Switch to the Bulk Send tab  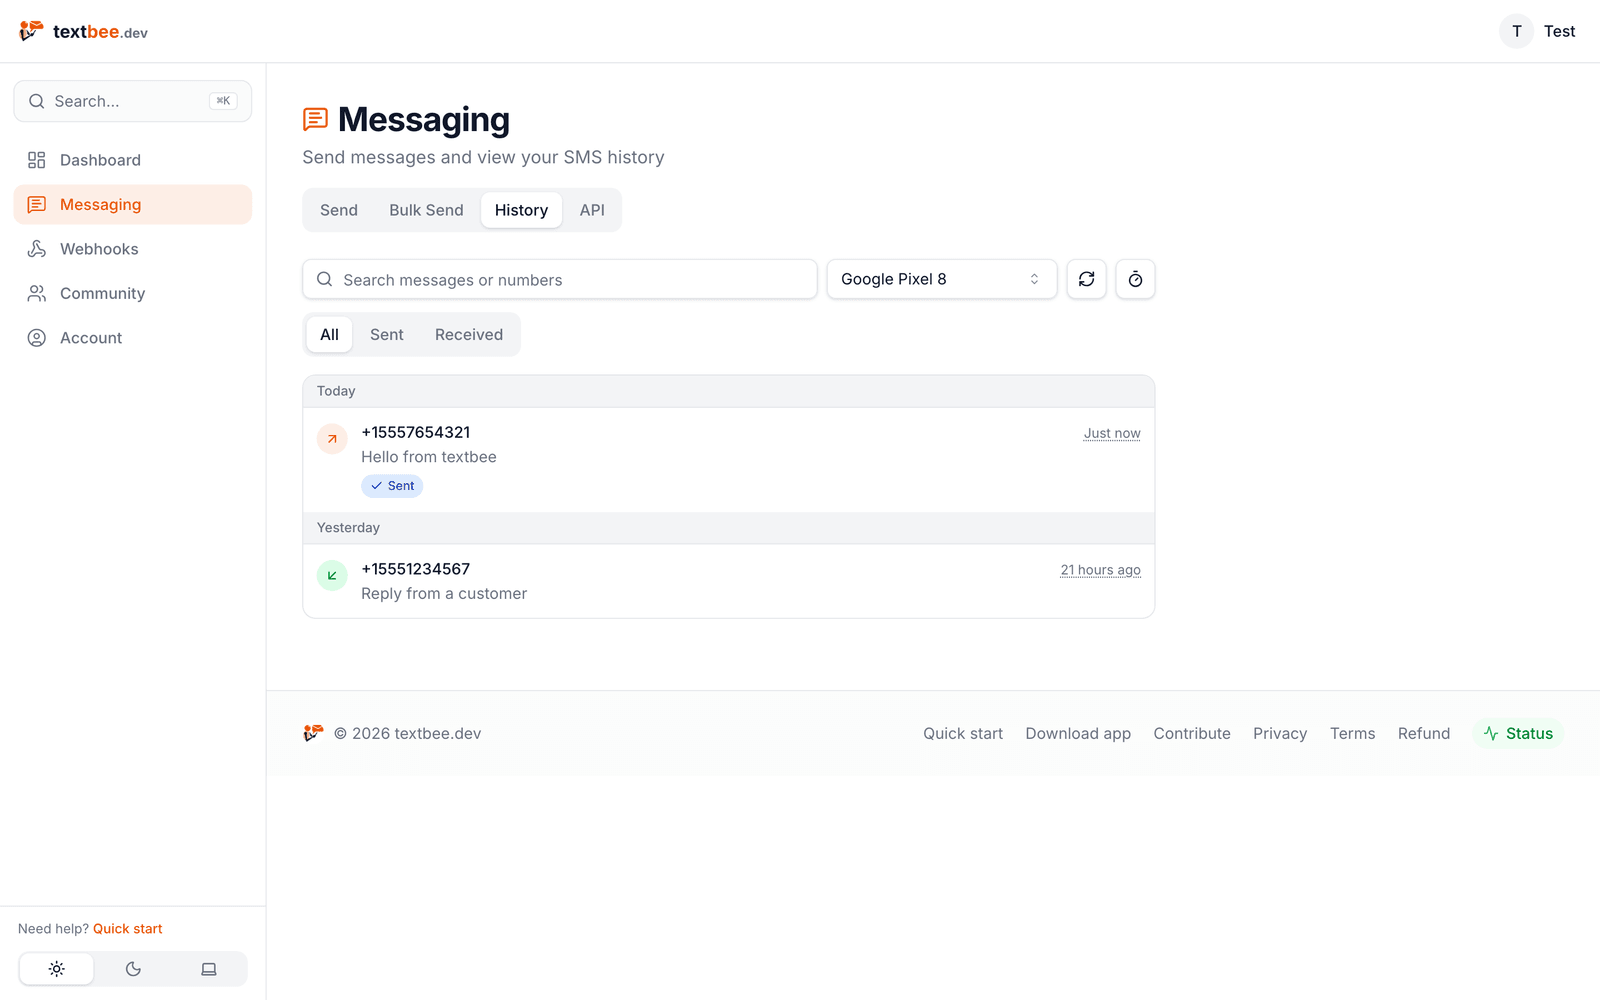pos(426,210)
